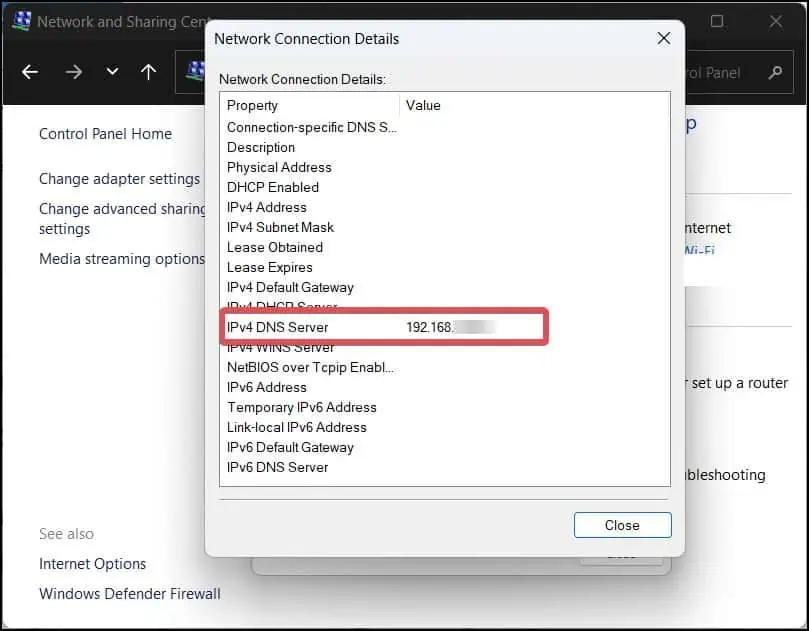Open Internet Options
This screenshot has width=809, height=631.
pos(92,563)
